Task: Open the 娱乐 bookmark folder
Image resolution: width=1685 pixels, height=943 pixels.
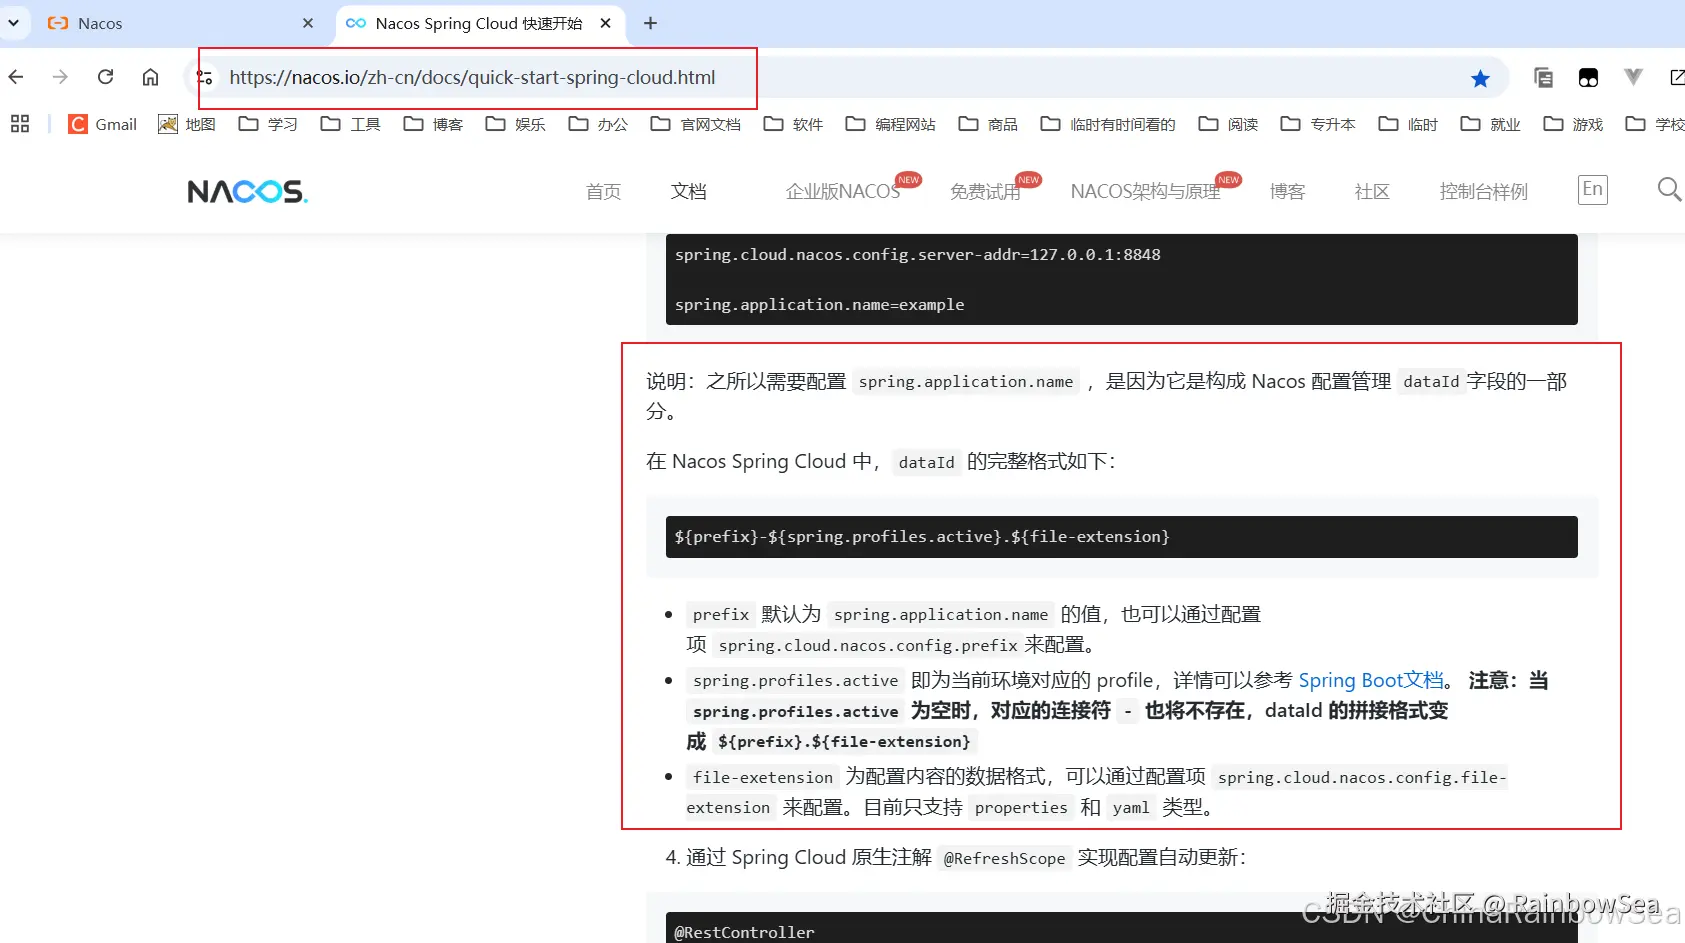Action: click(515, 124)
